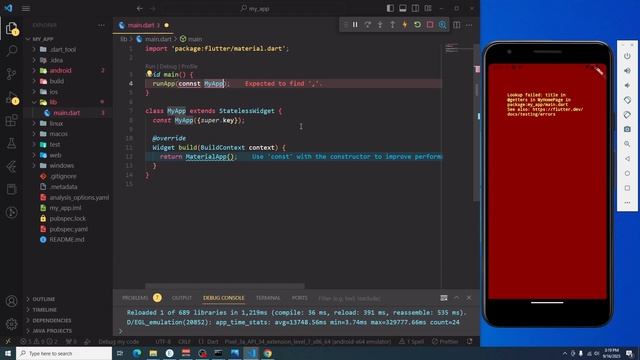Click the emulator power button
The height and width of the screenshot is (360, 640).
tap(627, 56)
